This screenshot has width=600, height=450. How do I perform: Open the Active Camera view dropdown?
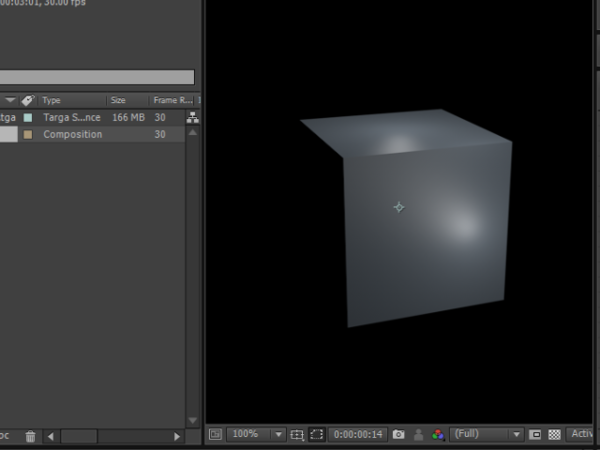pyautogui.click(x=582, y=435)
